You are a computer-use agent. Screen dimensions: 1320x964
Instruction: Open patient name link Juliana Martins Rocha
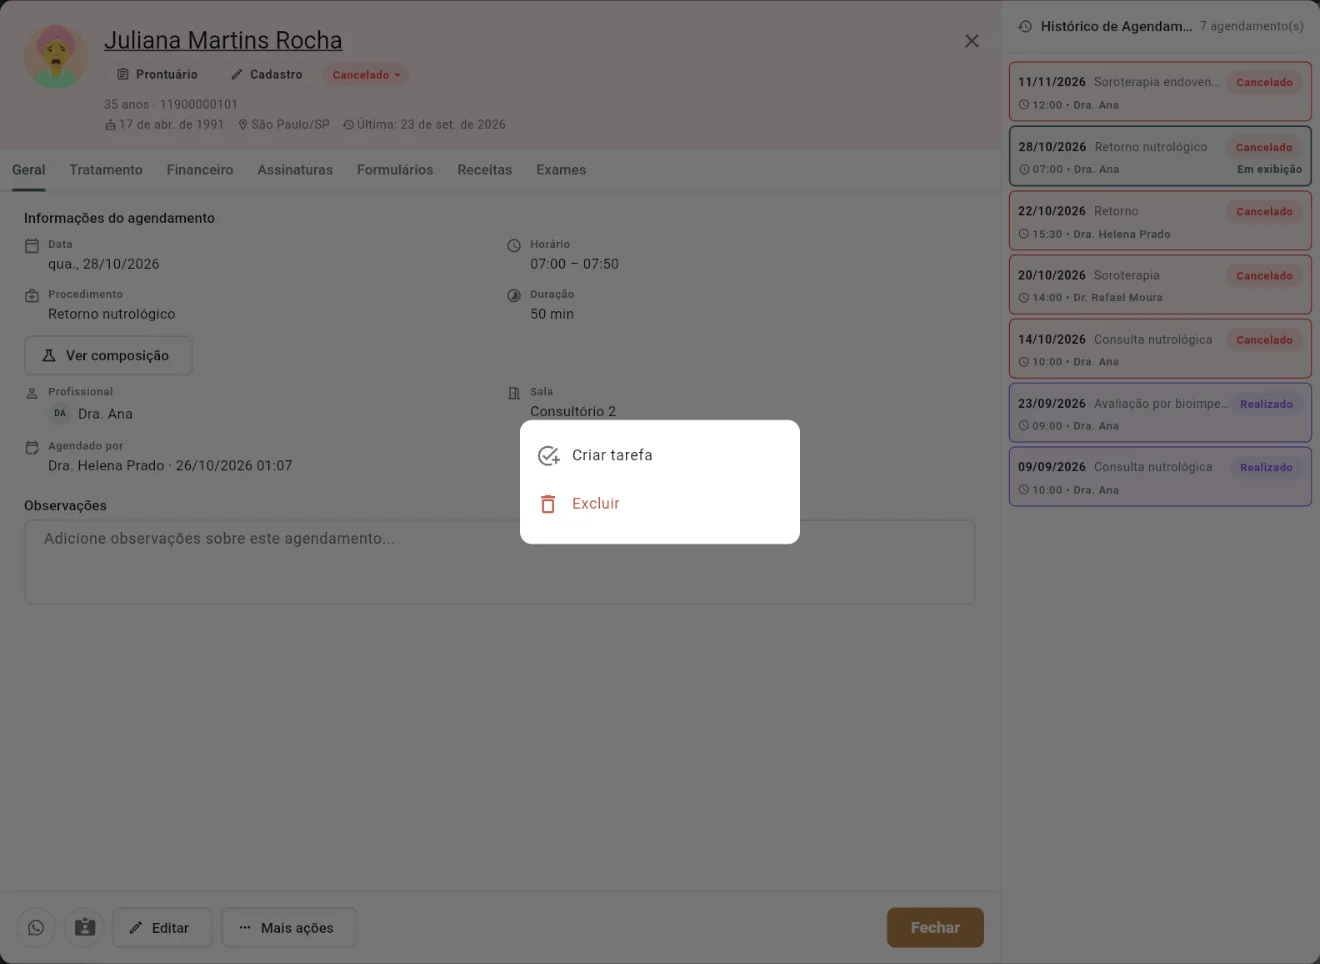(223, 41)
